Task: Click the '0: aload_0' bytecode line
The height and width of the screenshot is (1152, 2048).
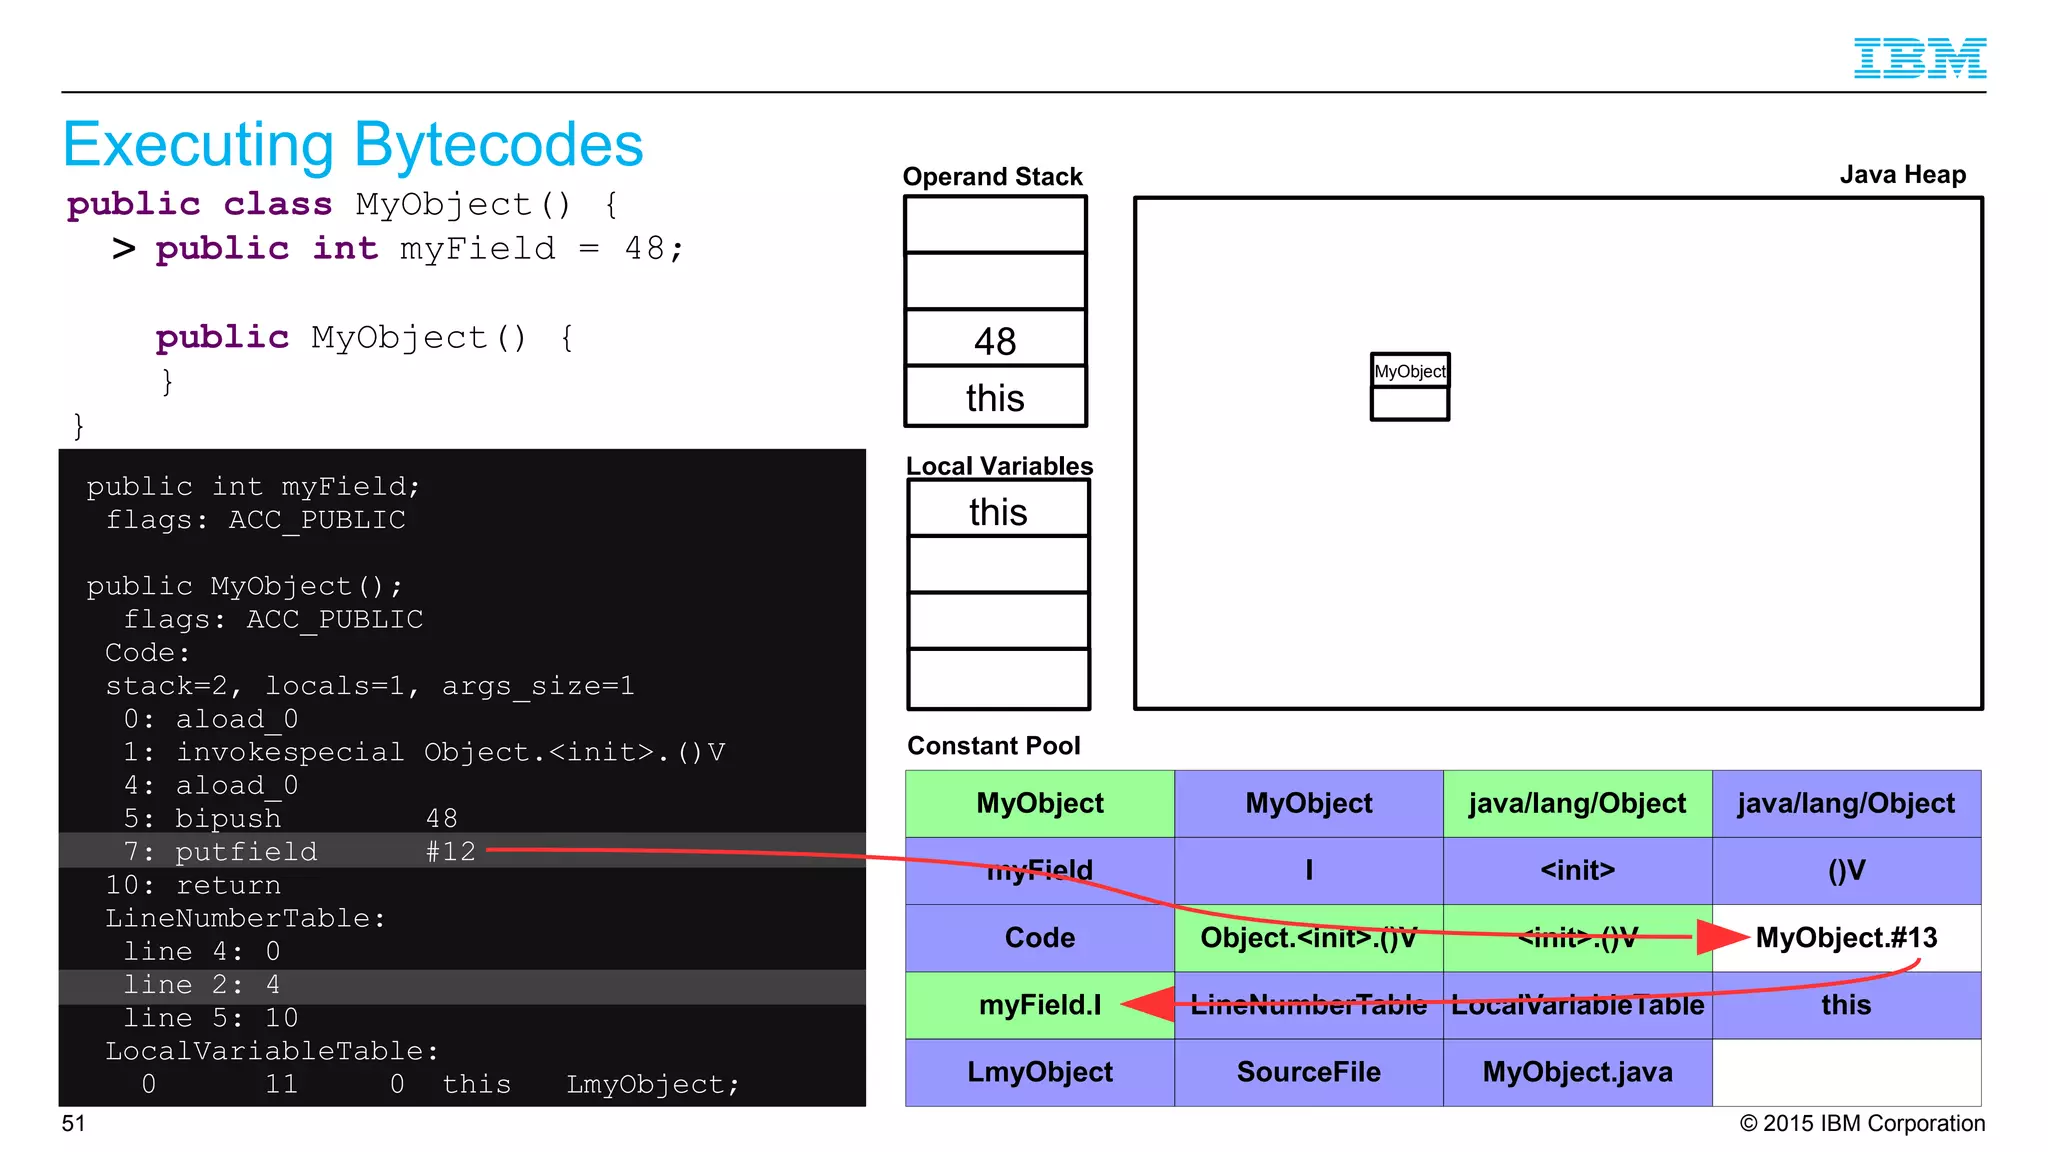Action: (x=211, y=719)
